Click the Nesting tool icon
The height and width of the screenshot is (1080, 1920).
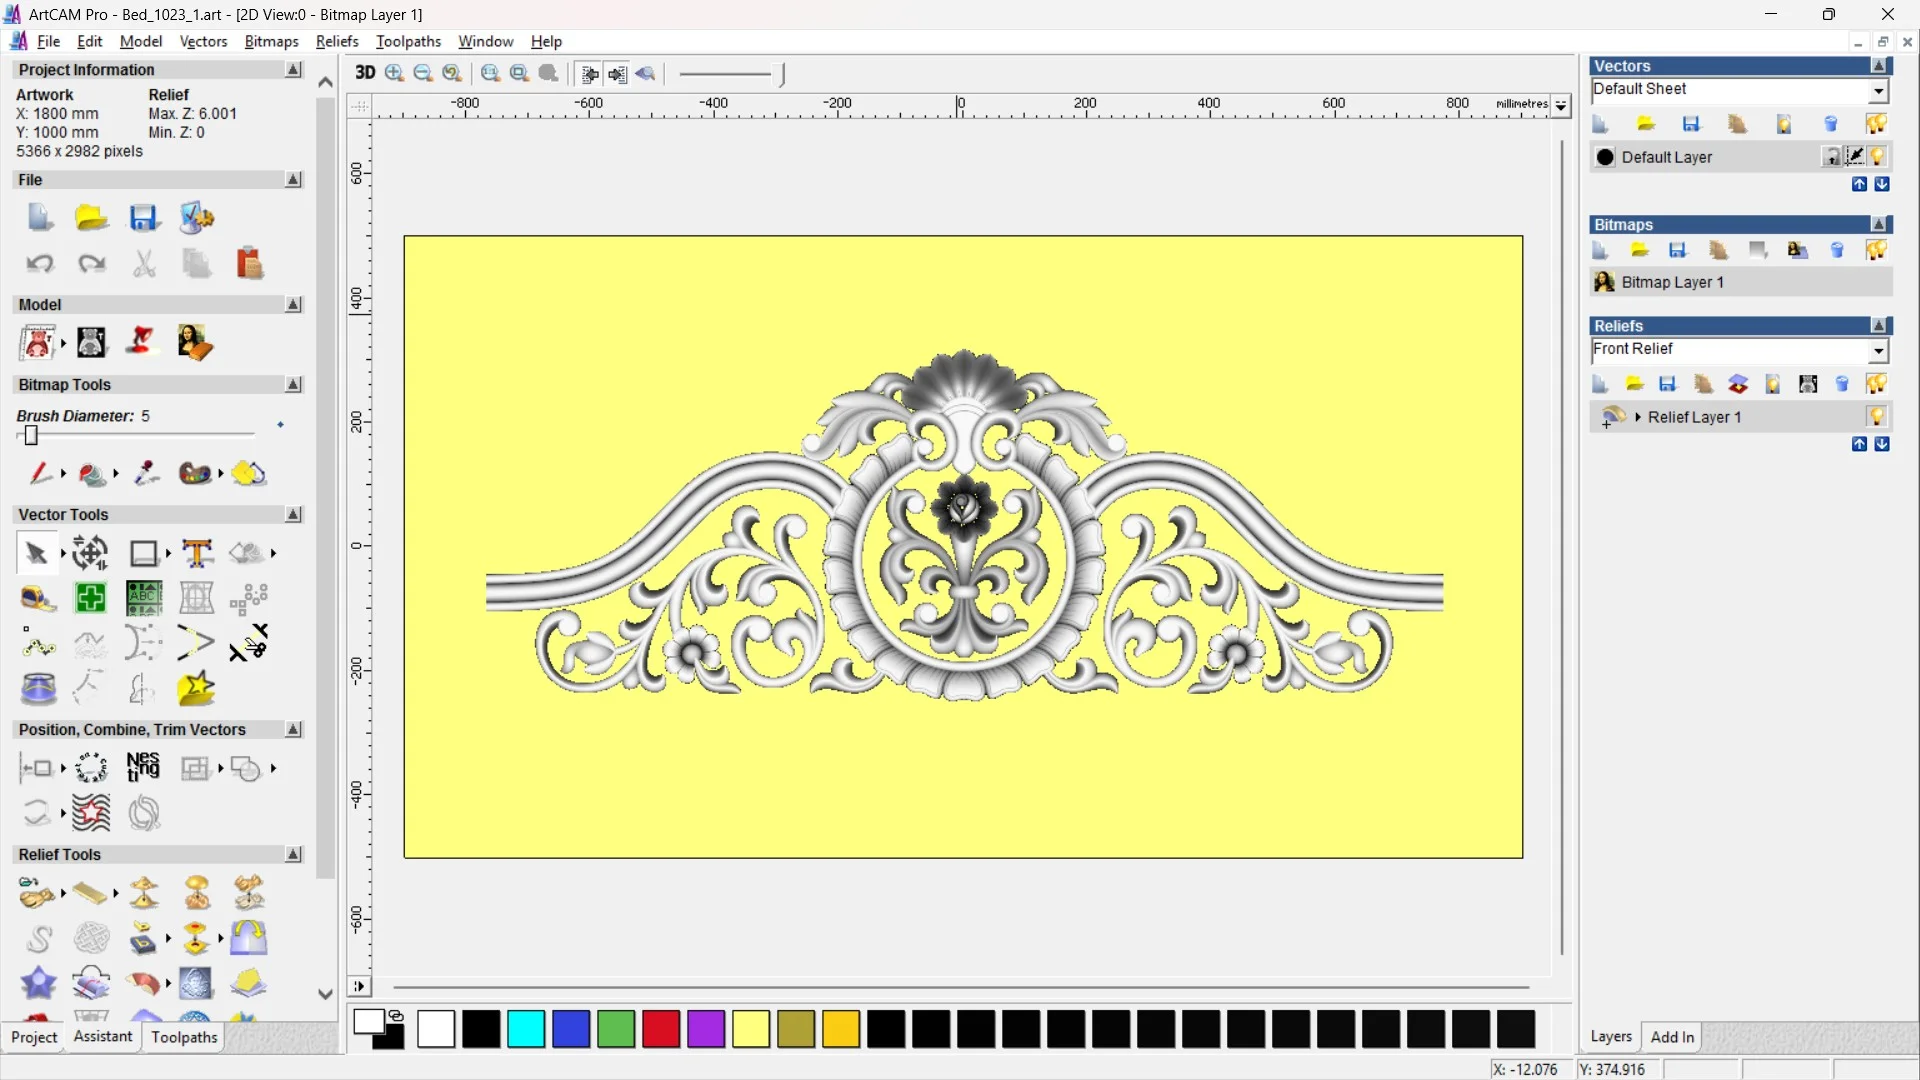[x=143, y=768]
